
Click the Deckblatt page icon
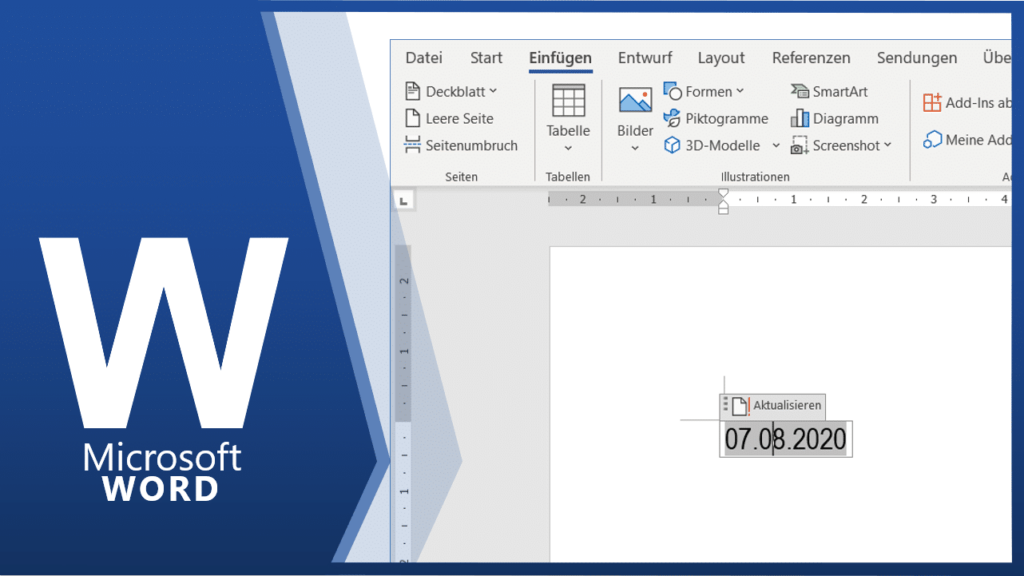coord(412,91)
